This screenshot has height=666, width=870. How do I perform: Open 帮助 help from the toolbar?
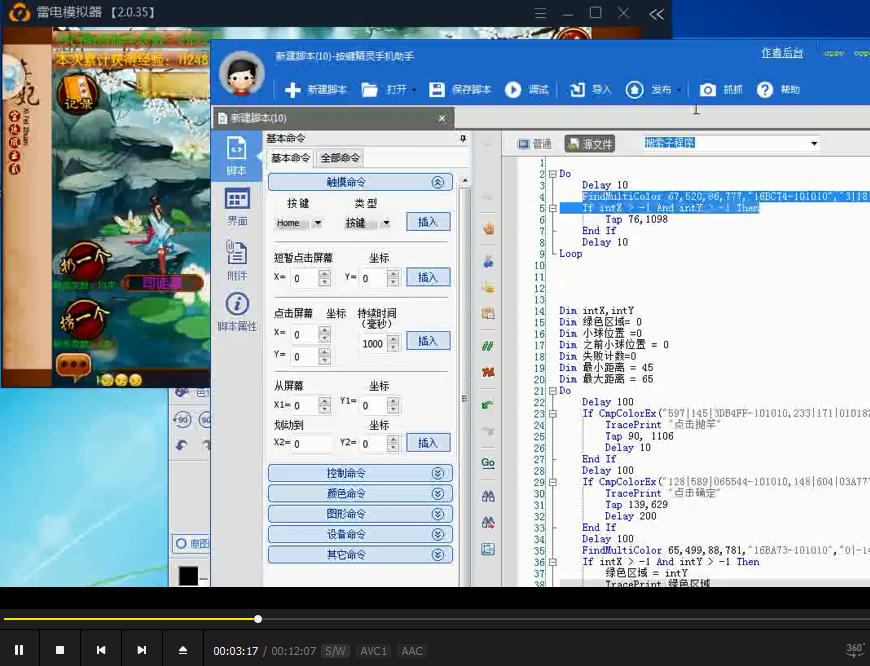pos(765,90)
